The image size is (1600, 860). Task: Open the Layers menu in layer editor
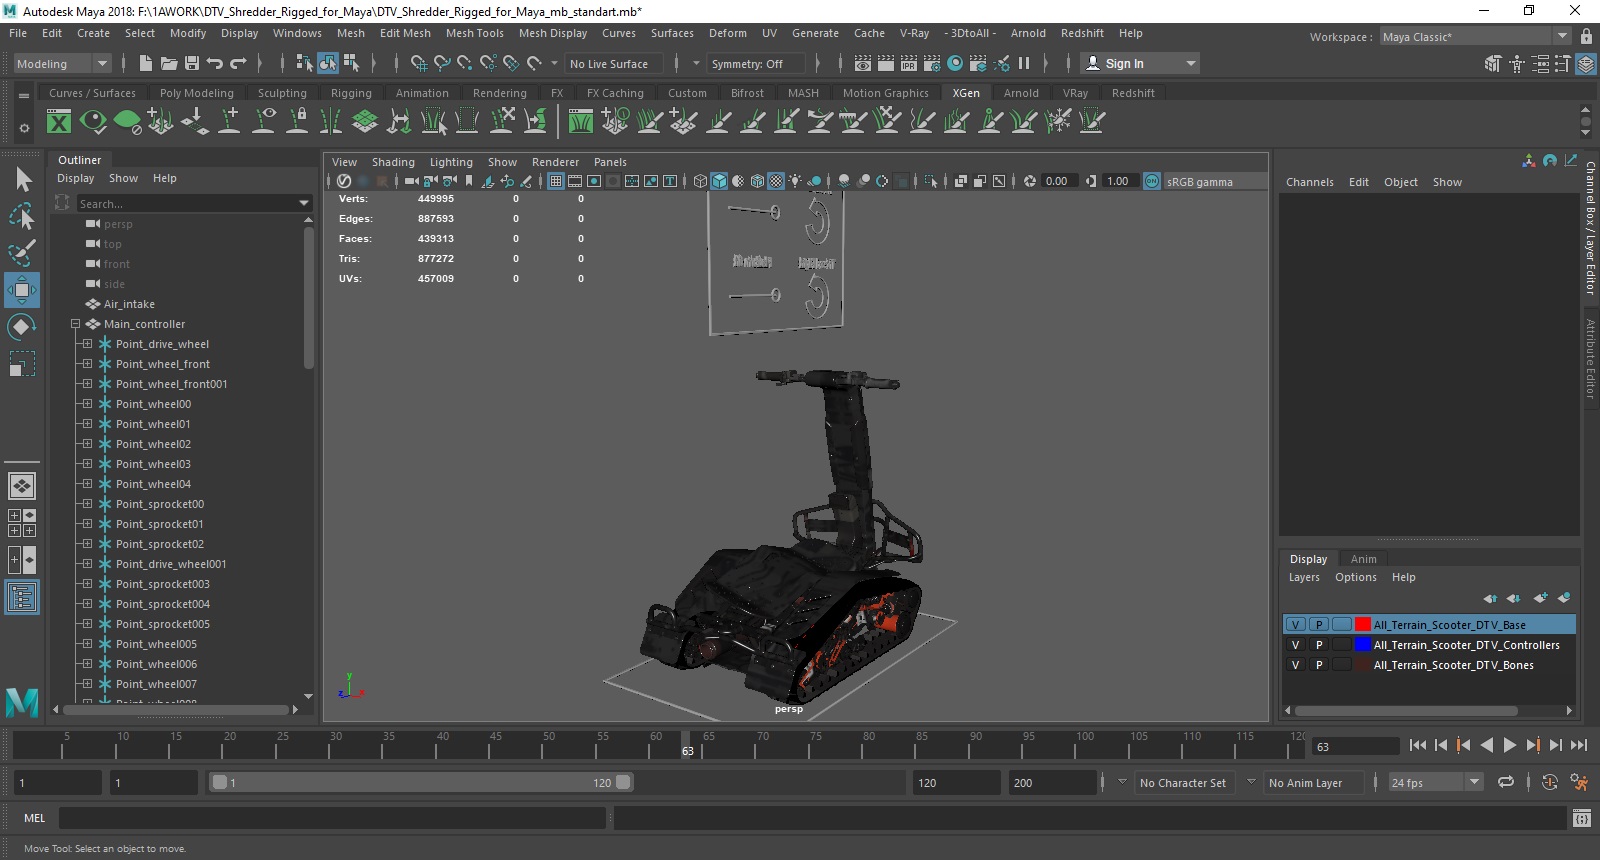(x=1304, y=577)
